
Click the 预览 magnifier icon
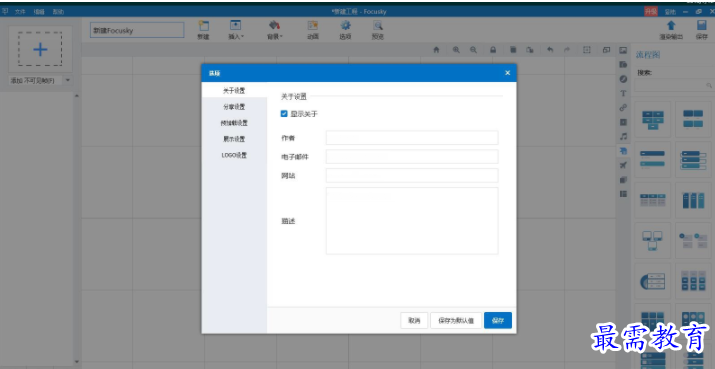(x=378, y=30)
